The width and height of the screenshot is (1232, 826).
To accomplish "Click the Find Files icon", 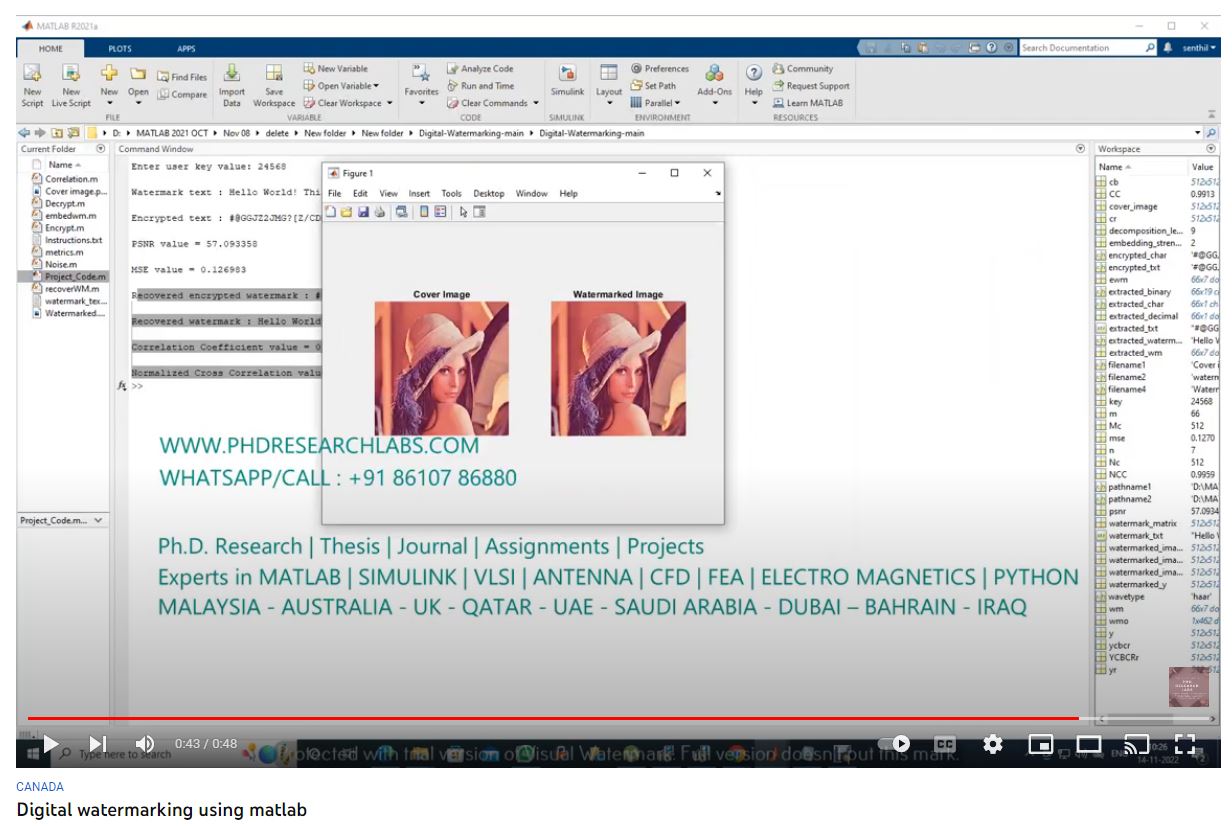I will [x=162, y=76].
